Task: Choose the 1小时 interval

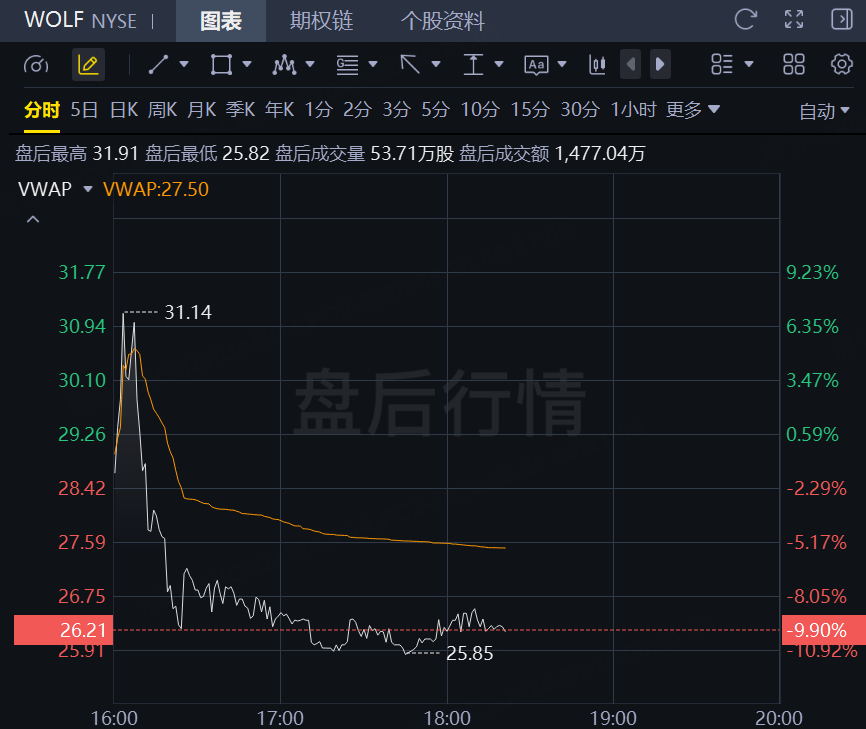Action: 633,109
